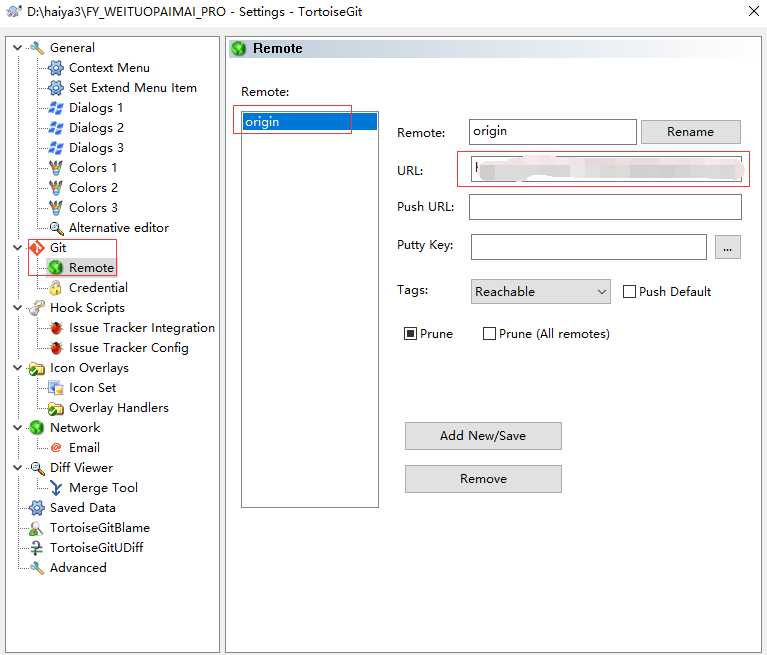Focus the Remote name input field

(x=552, y=132)
